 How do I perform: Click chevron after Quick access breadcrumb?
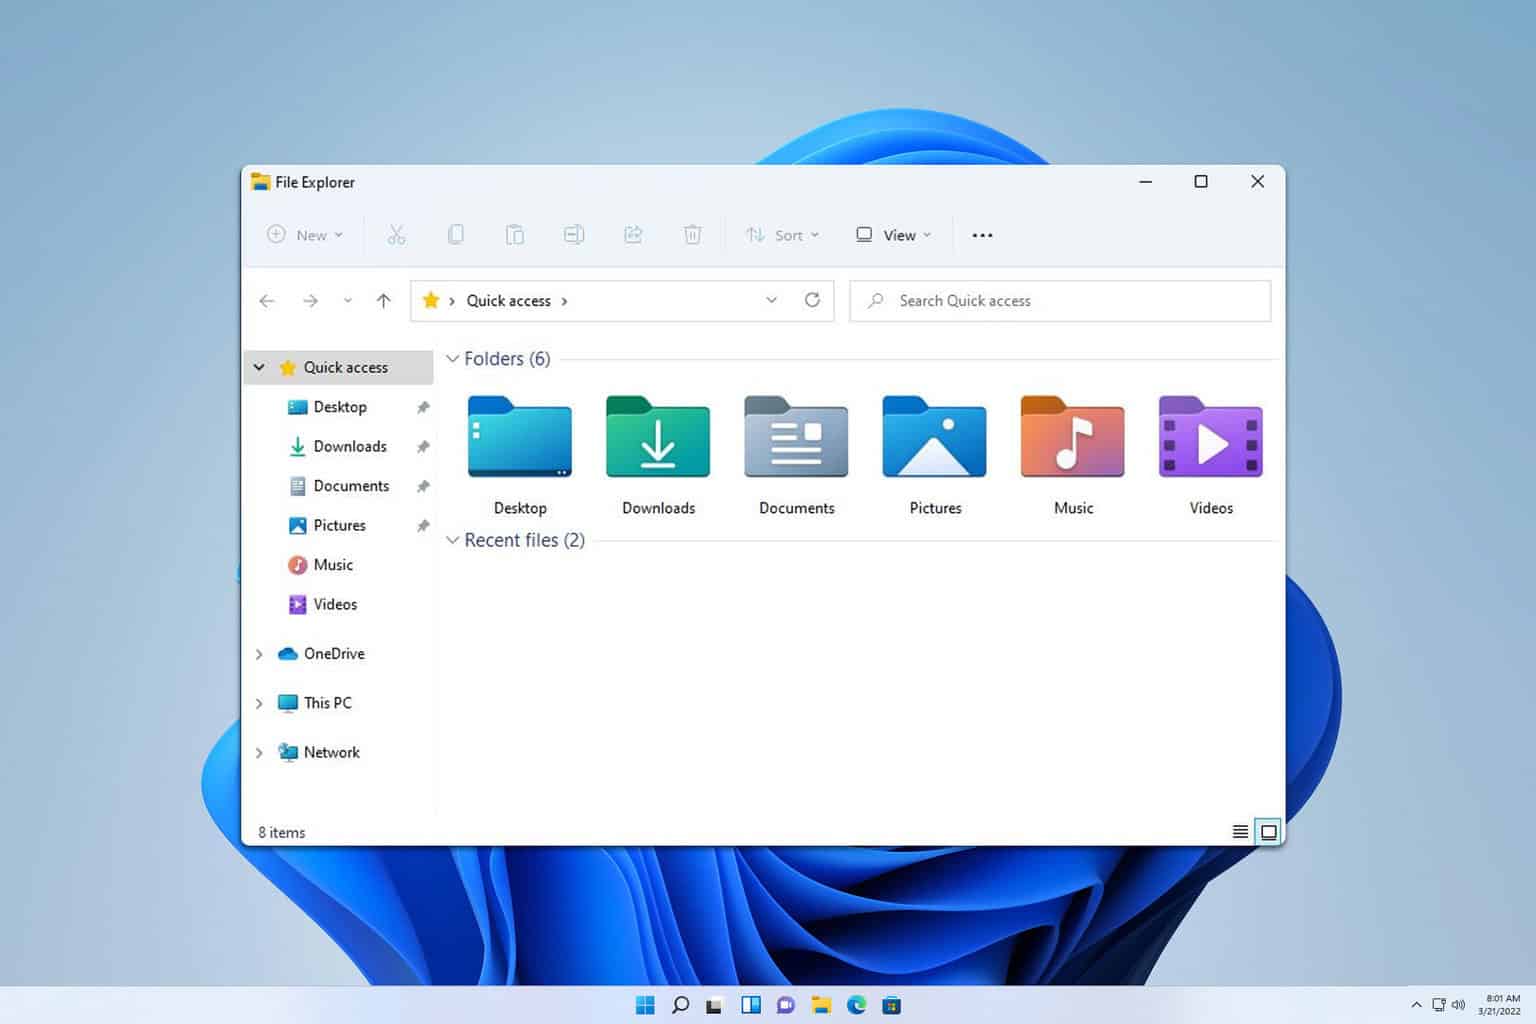[x=564, y=301]
